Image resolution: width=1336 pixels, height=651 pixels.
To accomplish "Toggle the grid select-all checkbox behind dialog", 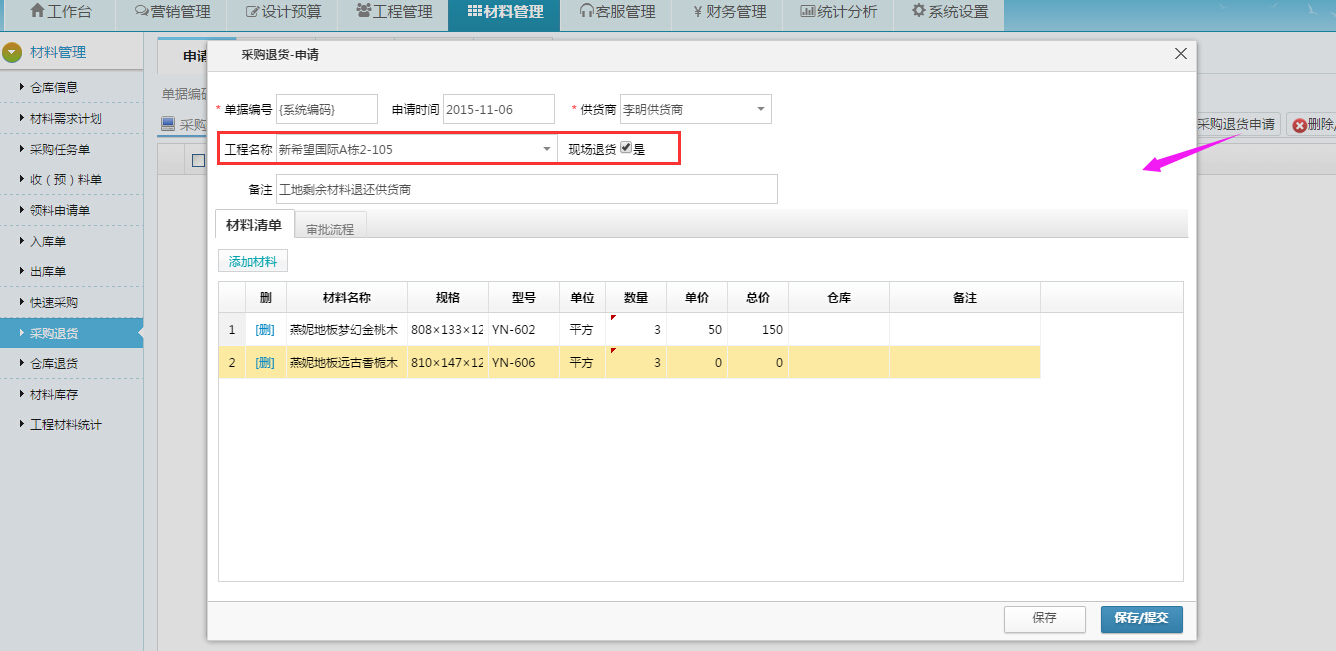I will [198, 160].
